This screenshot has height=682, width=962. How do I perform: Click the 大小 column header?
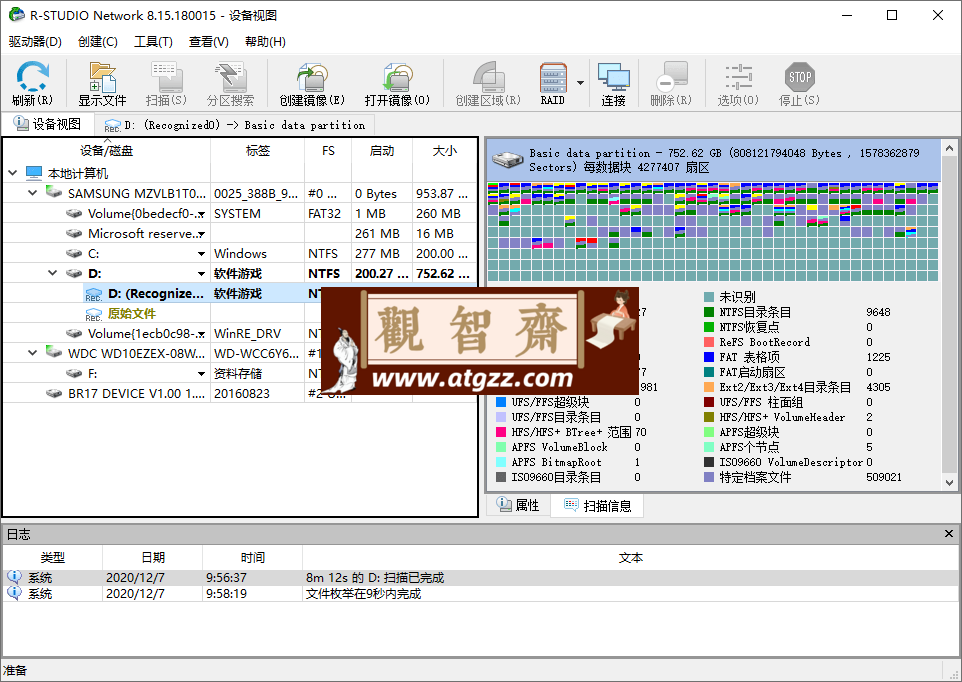click(x=444, y=151)
